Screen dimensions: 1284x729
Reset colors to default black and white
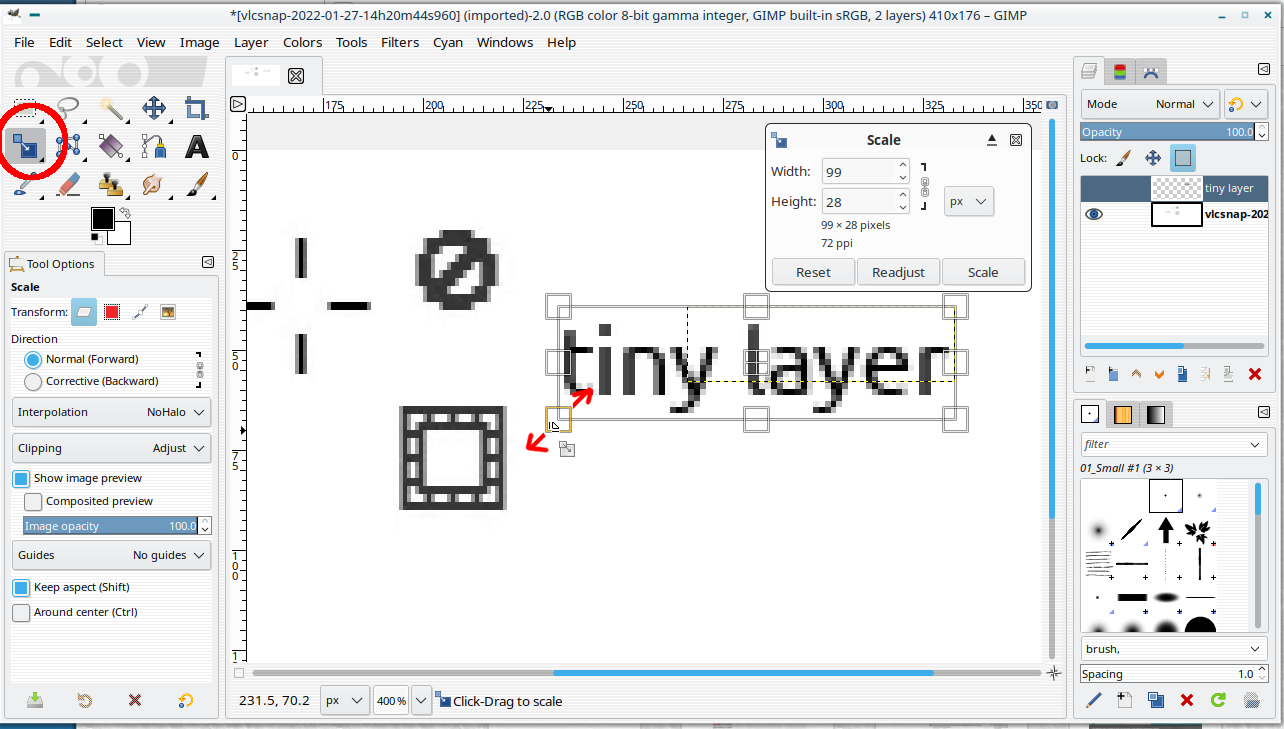tap(96, 238)
